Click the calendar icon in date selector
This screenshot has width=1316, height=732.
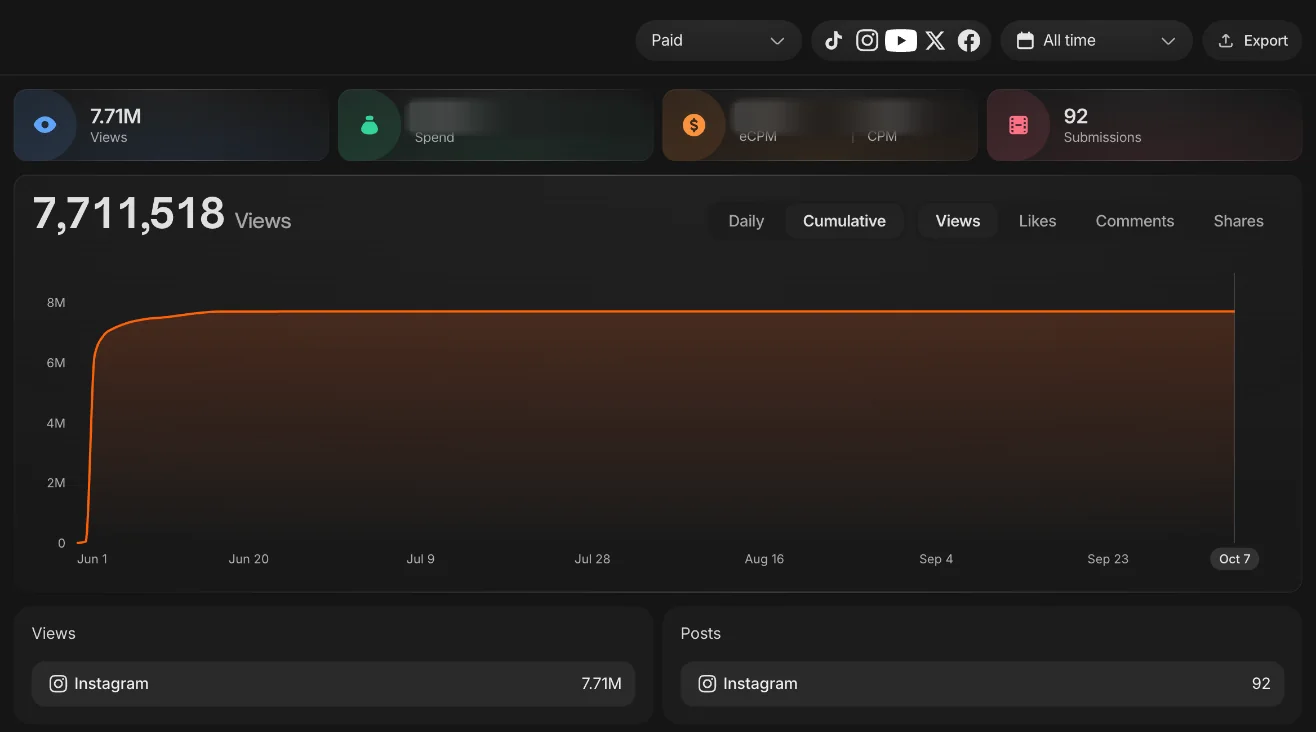point(1024,41)
